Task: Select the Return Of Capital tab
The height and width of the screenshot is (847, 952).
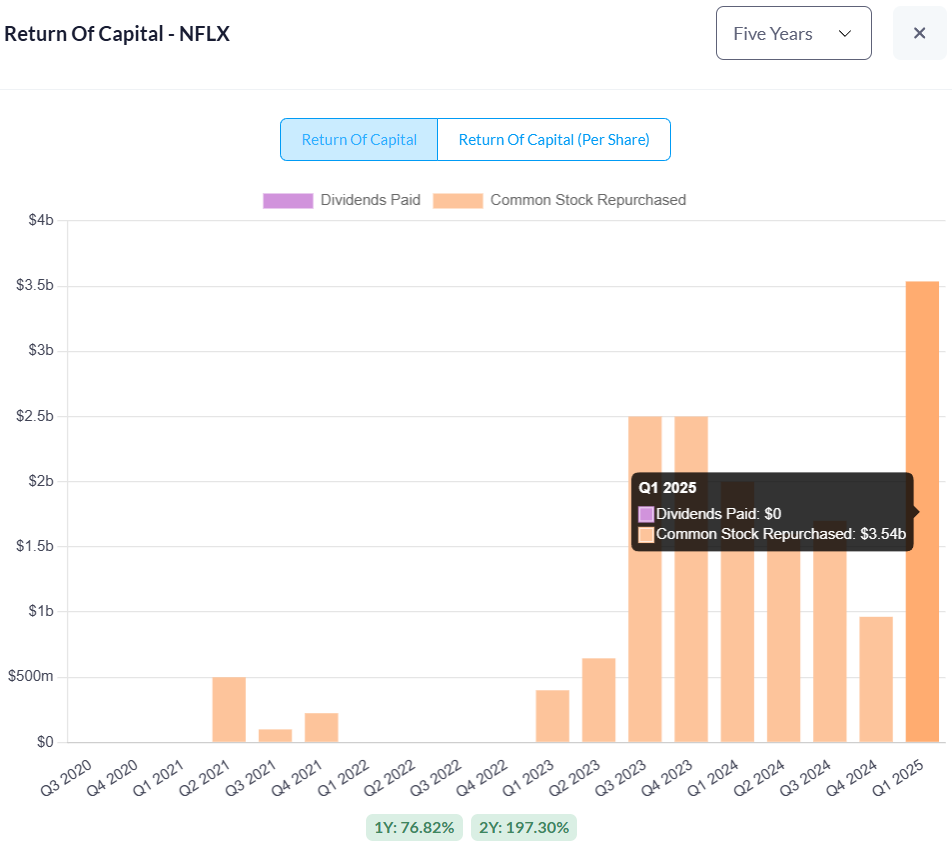Action: tap(359, 140)
